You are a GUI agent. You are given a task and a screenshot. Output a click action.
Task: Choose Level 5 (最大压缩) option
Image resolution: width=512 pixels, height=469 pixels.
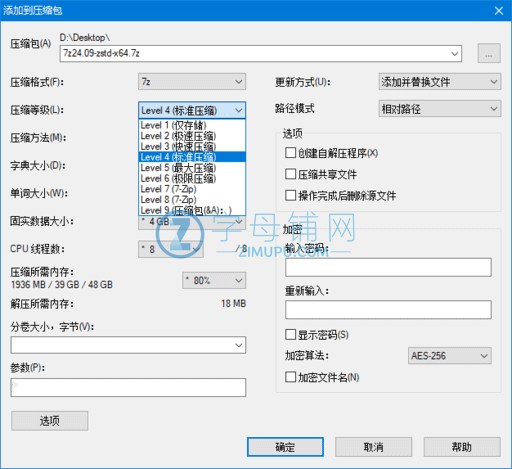pos(192,168)
